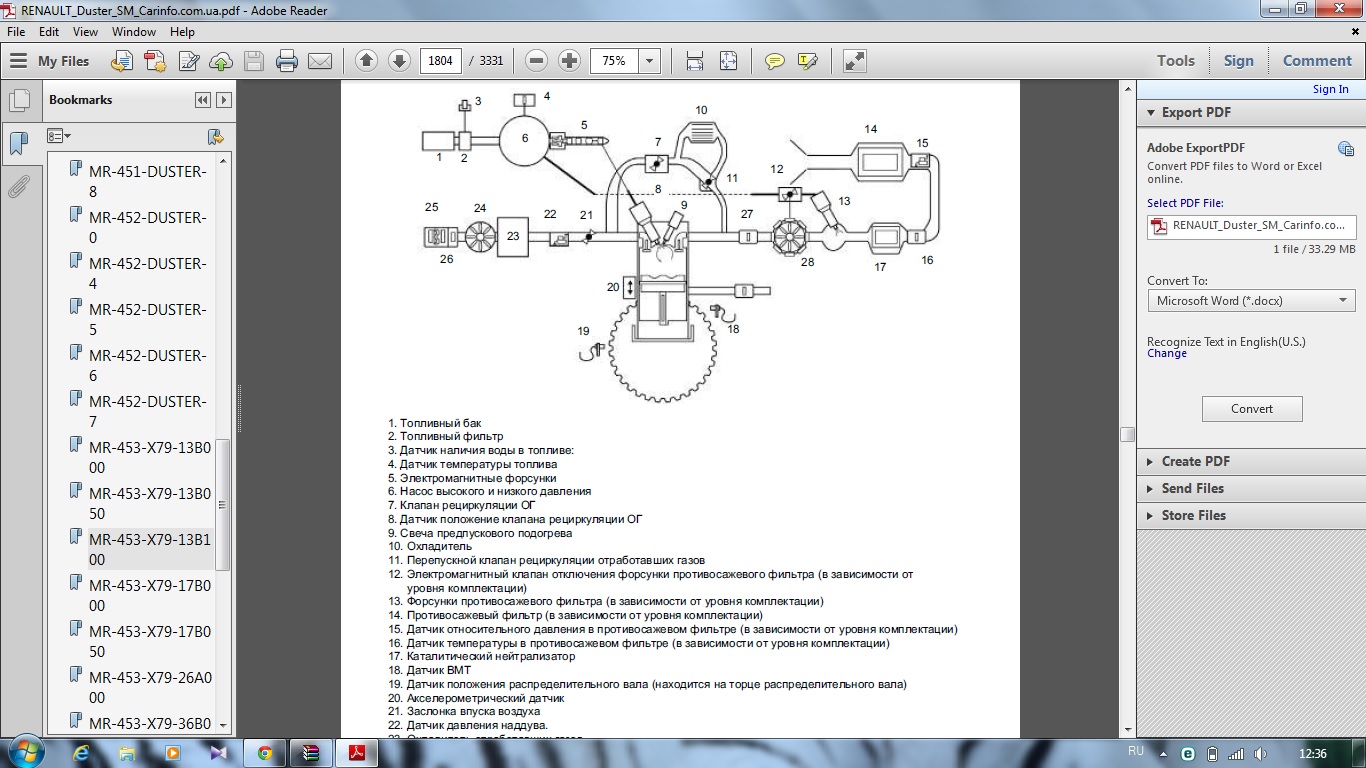Click the page number field showing 1804
Image resolution: width=1366 pixels, height=768 pixels.
click(x=440, y=61)
